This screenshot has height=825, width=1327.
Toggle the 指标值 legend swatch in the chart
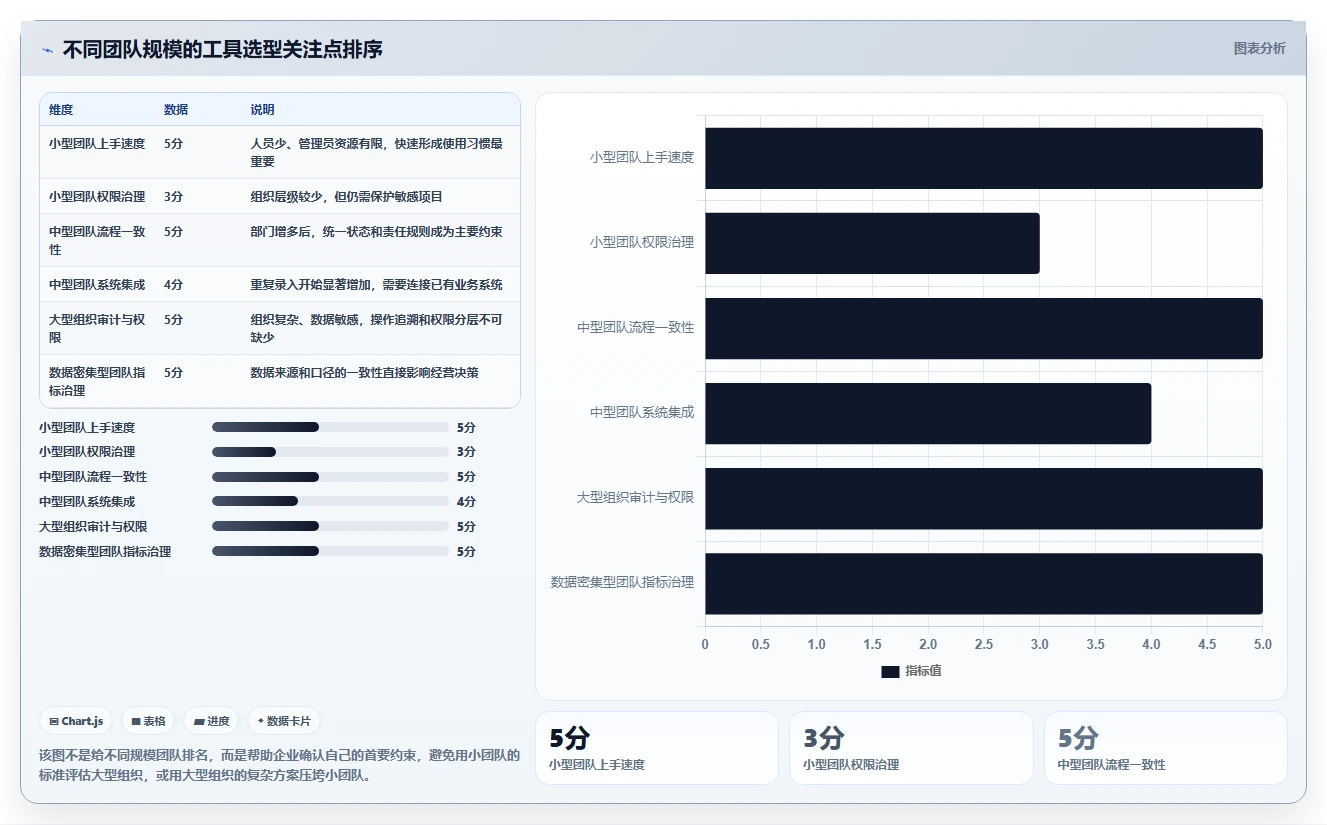[890, 672]
